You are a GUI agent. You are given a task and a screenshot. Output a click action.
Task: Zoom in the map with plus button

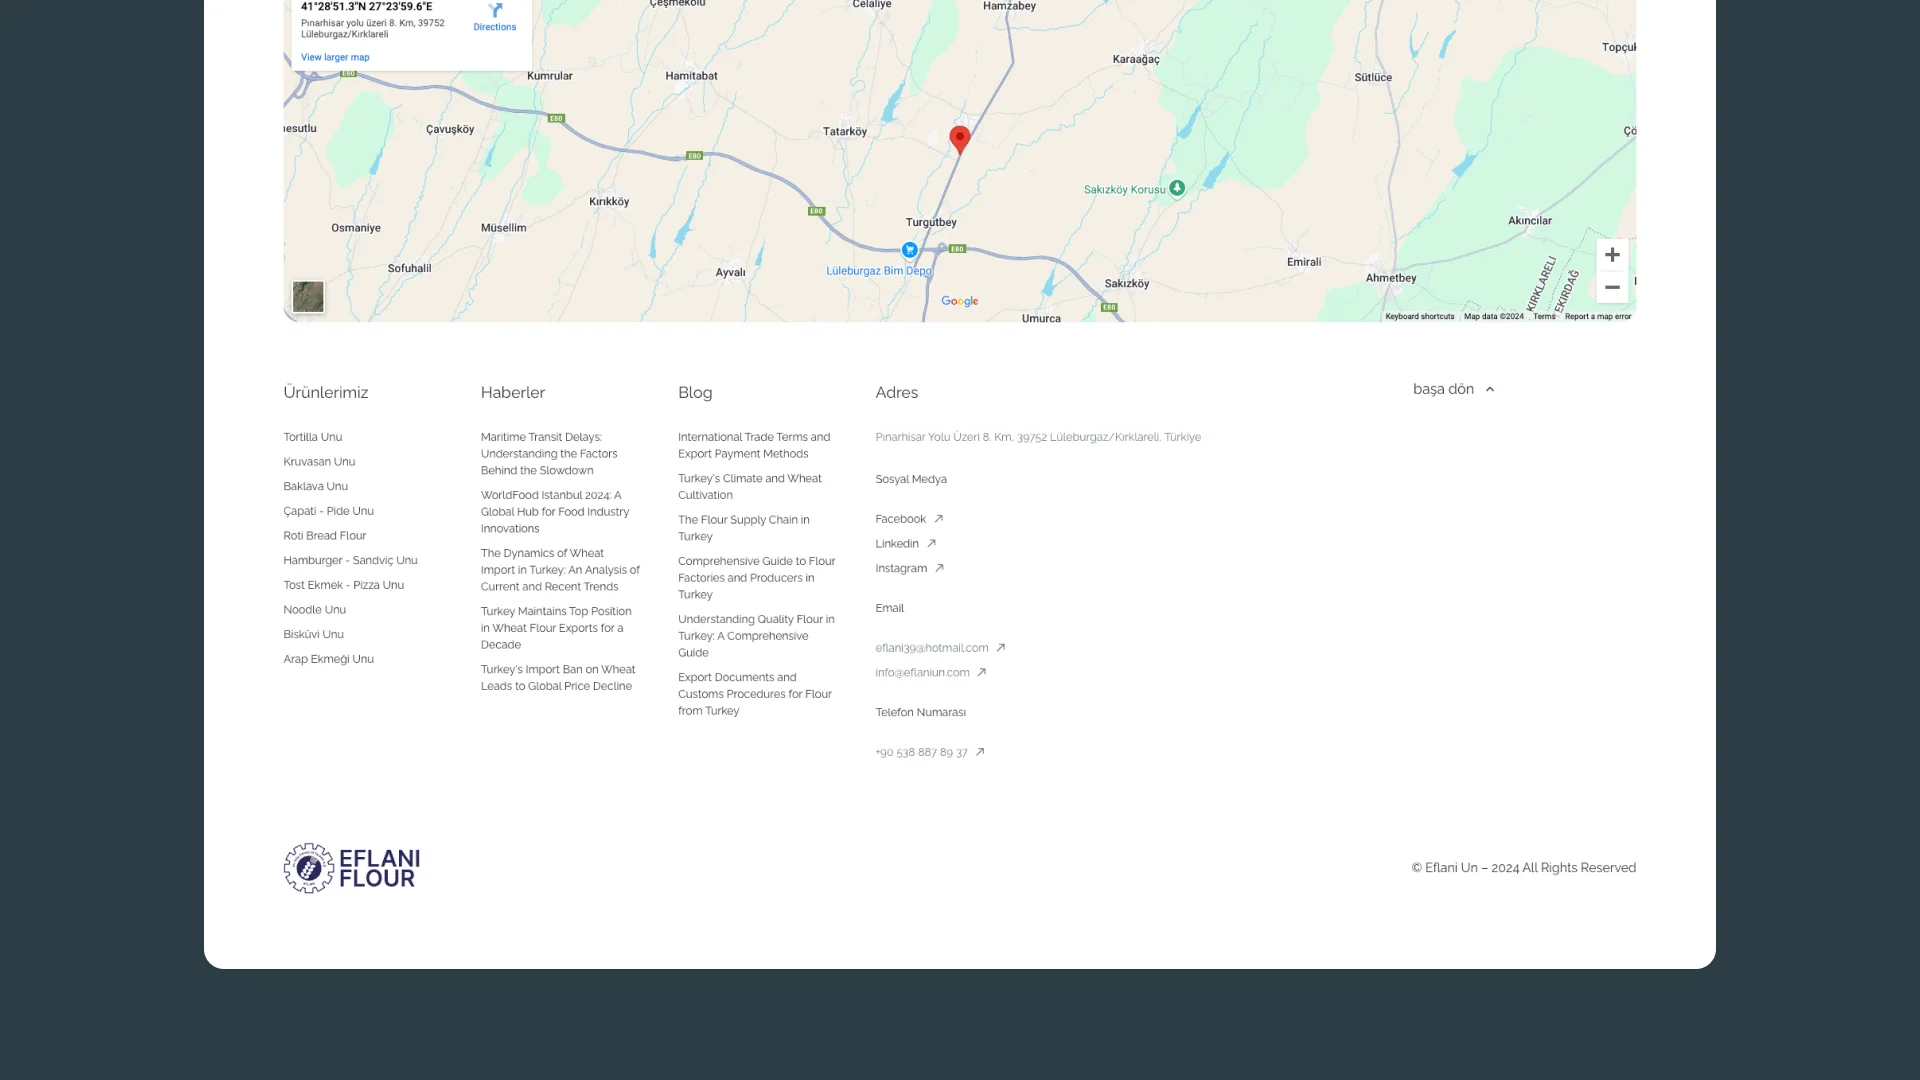1612,255
